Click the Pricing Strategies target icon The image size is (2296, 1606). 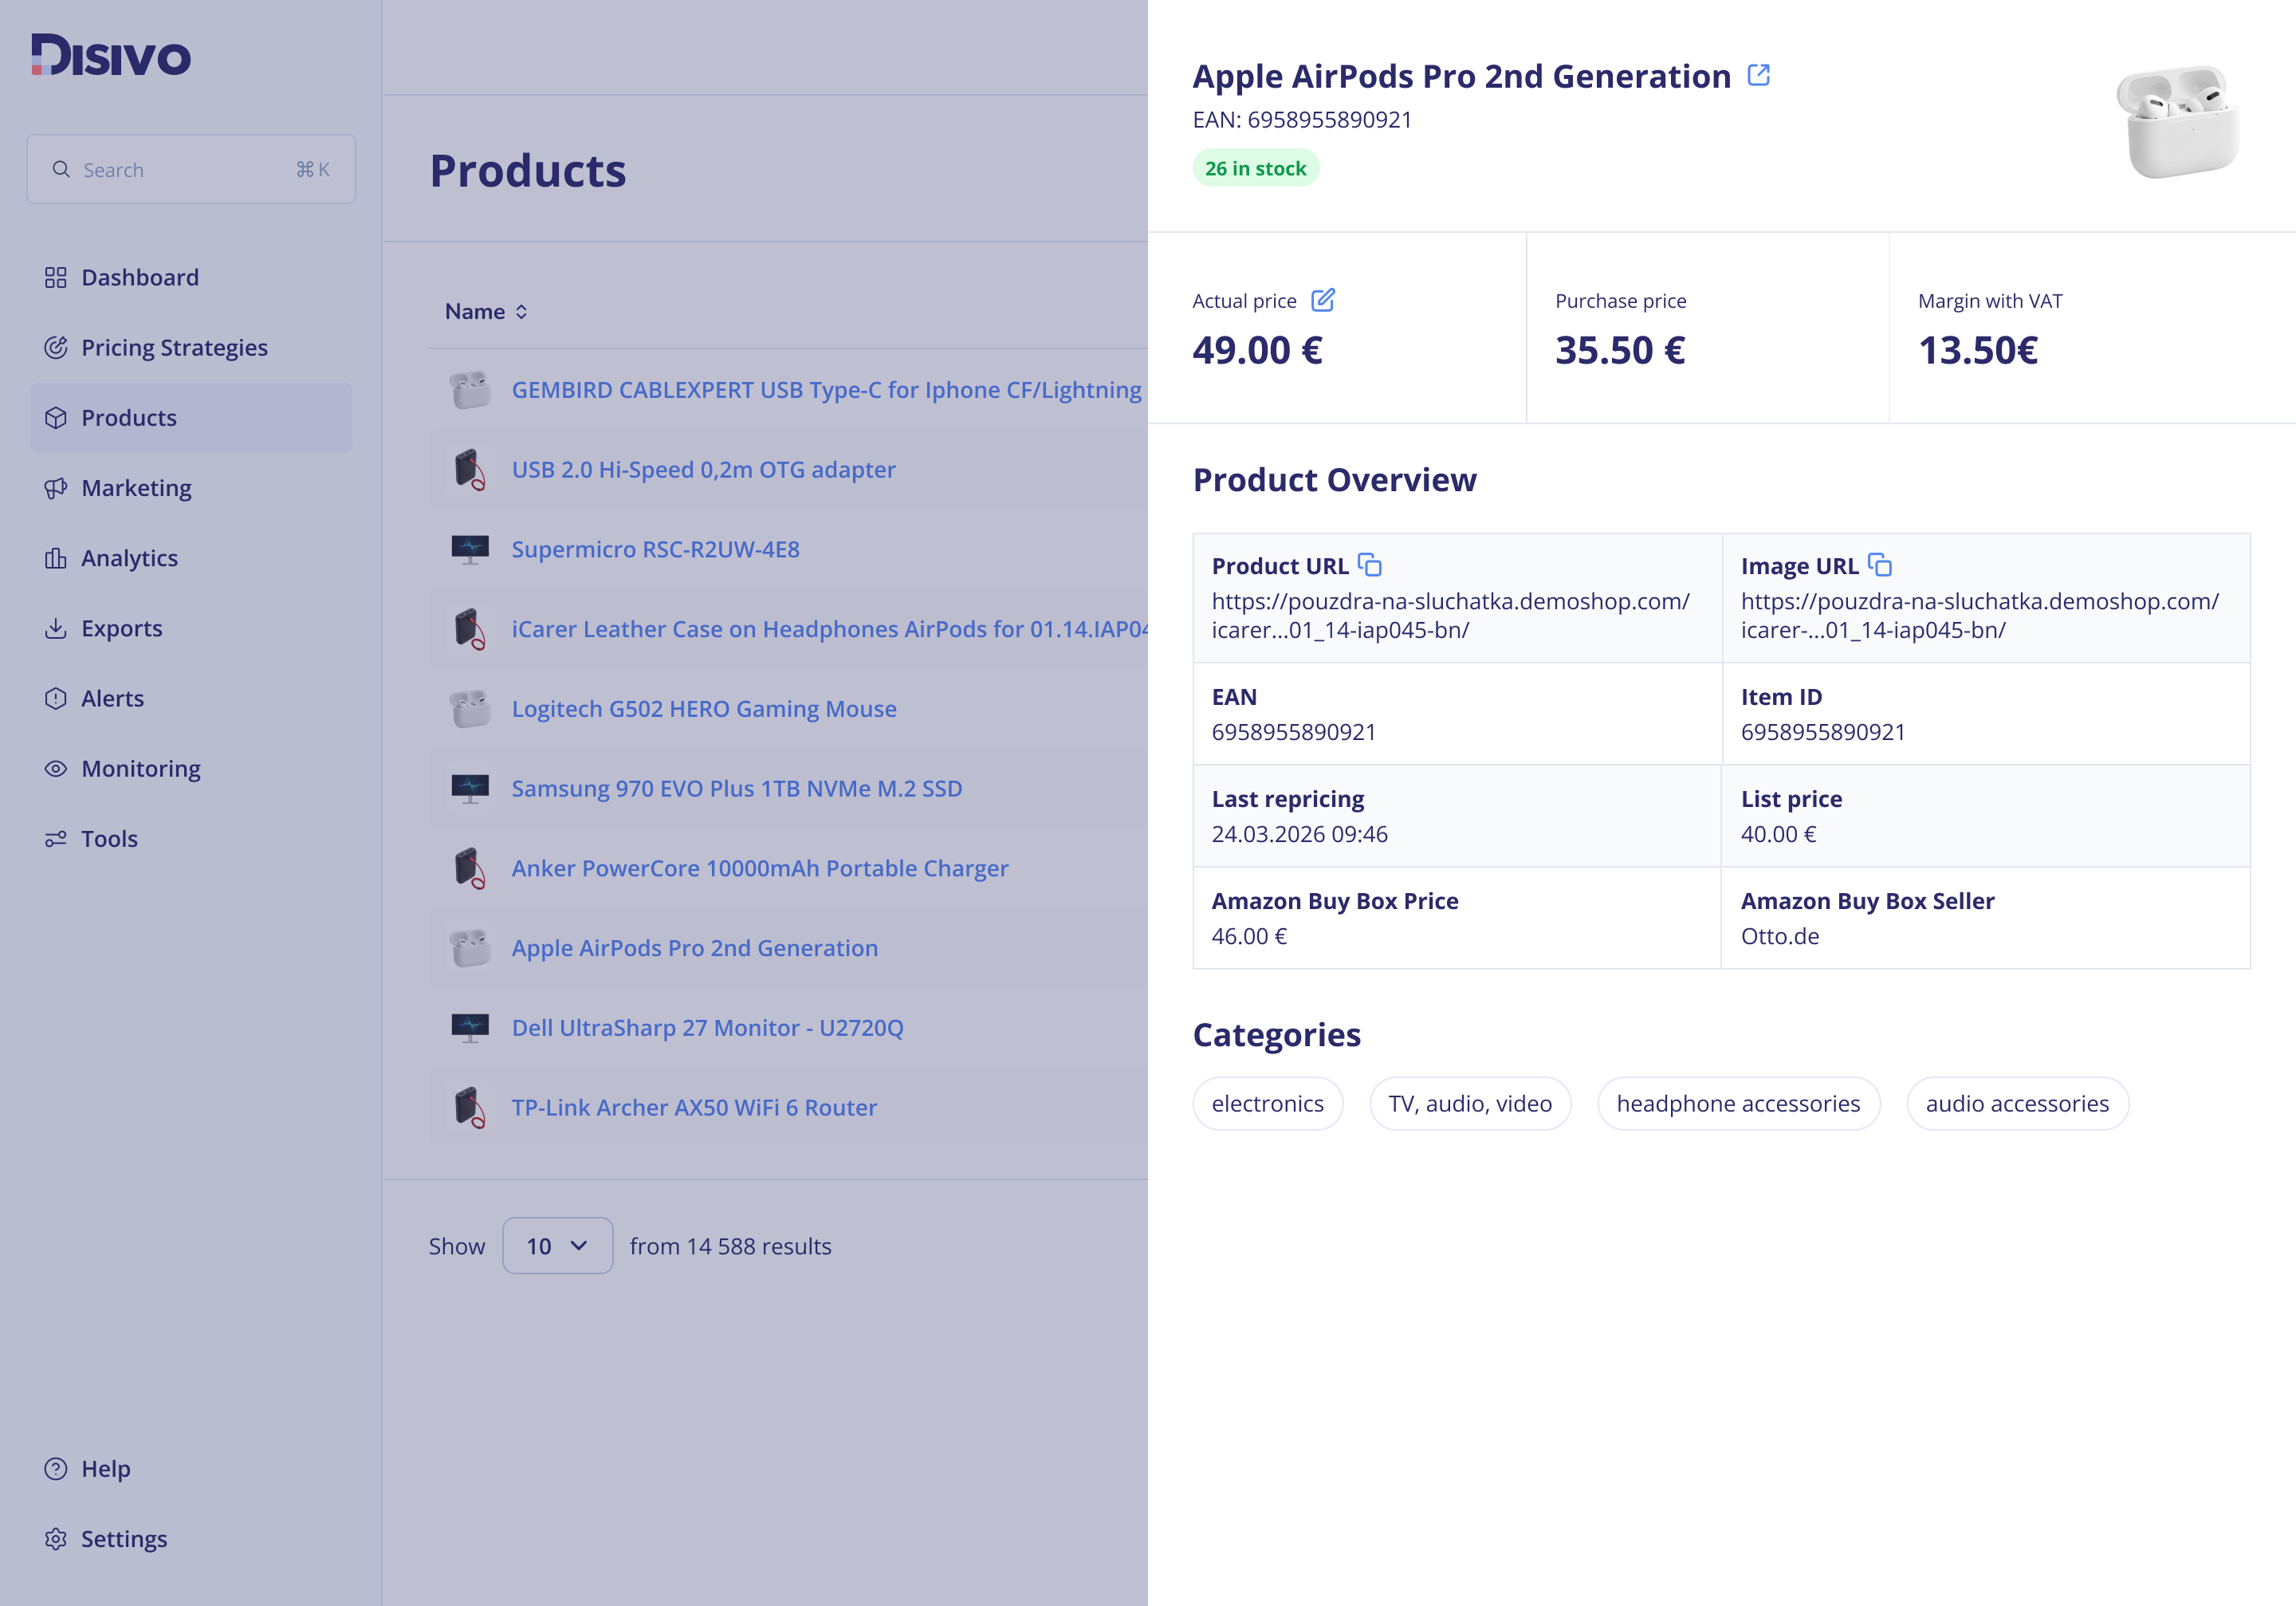pos(56,347)
